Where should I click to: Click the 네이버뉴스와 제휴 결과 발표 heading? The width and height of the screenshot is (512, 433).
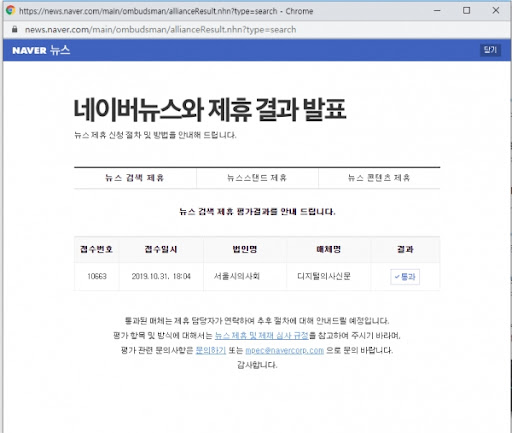point(210,109)
